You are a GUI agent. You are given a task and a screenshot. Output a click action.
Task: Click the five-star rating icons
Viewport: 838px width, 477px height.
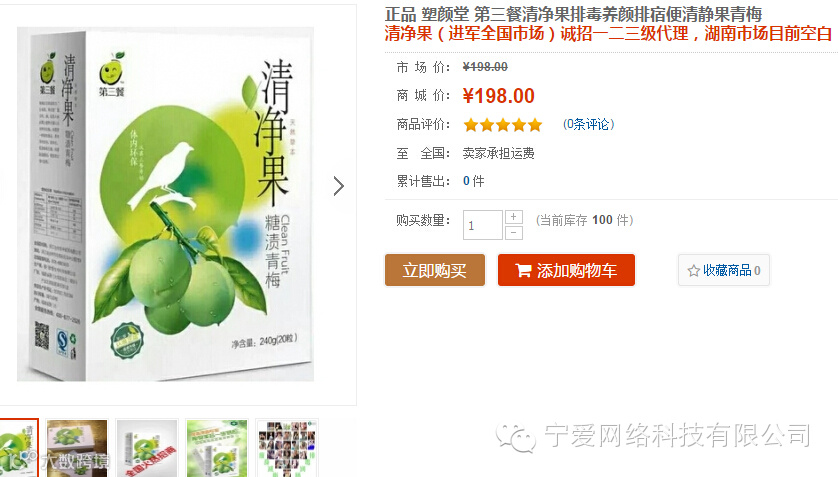pyautogui.click(x=503, y=125)
